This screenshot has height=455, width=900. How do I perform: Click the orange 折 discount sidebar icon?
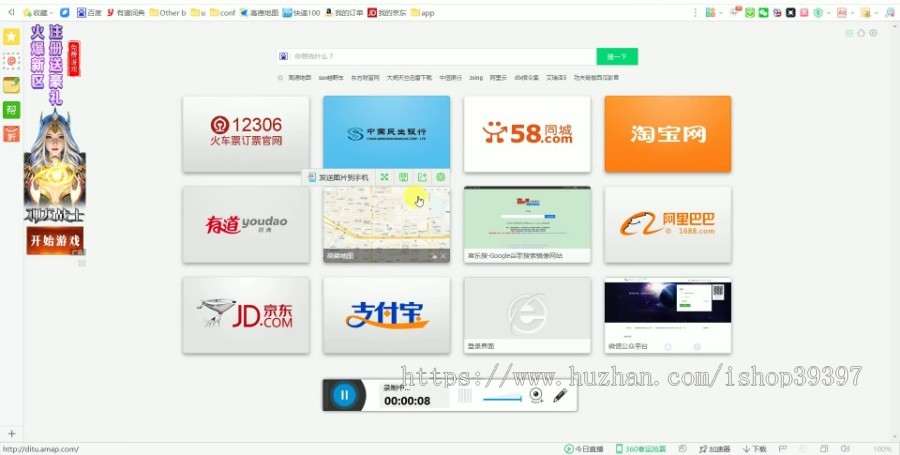[11, 134]
